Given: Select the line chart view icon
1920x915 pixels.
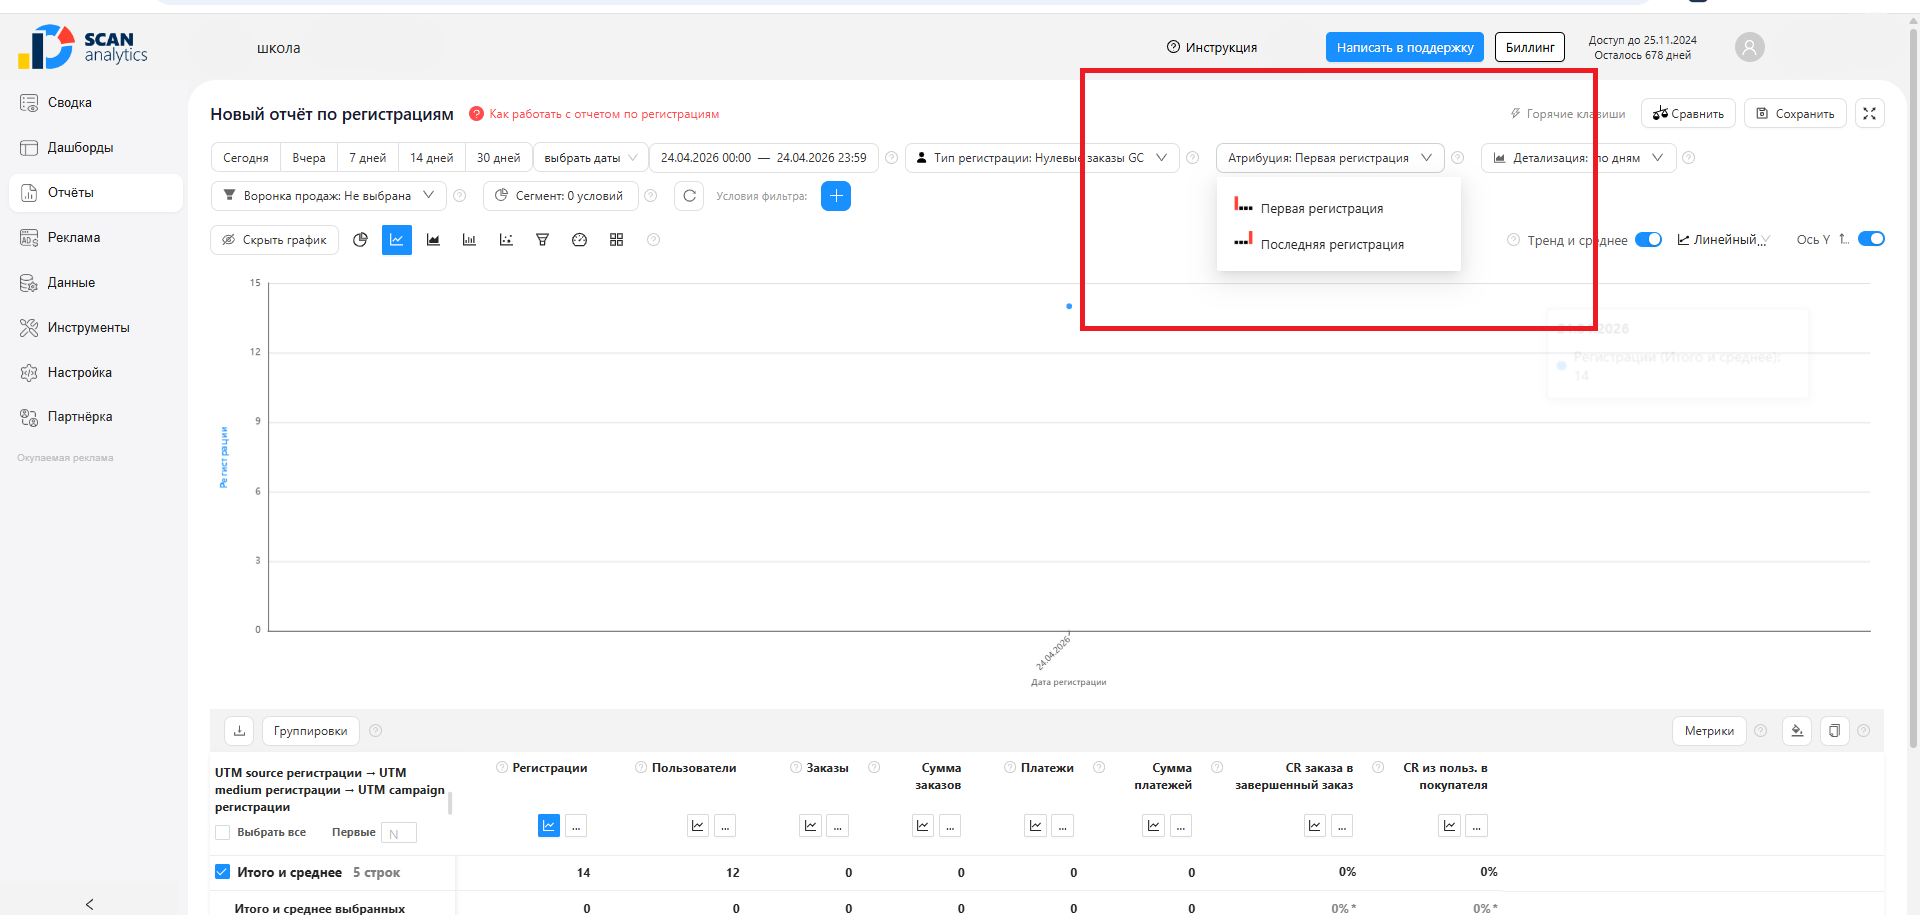Looking at the screenshot, I should [397, 240].
